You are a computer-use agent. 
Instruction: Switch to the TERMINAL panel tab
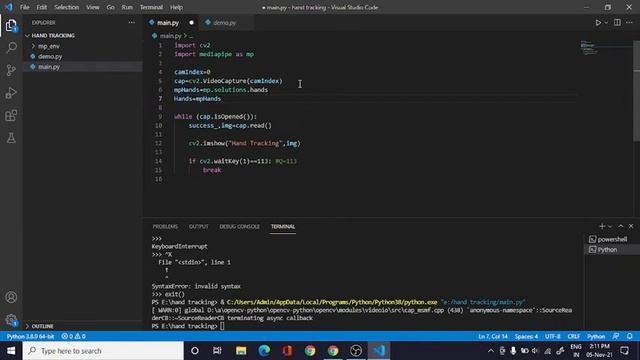coord(282,227)
